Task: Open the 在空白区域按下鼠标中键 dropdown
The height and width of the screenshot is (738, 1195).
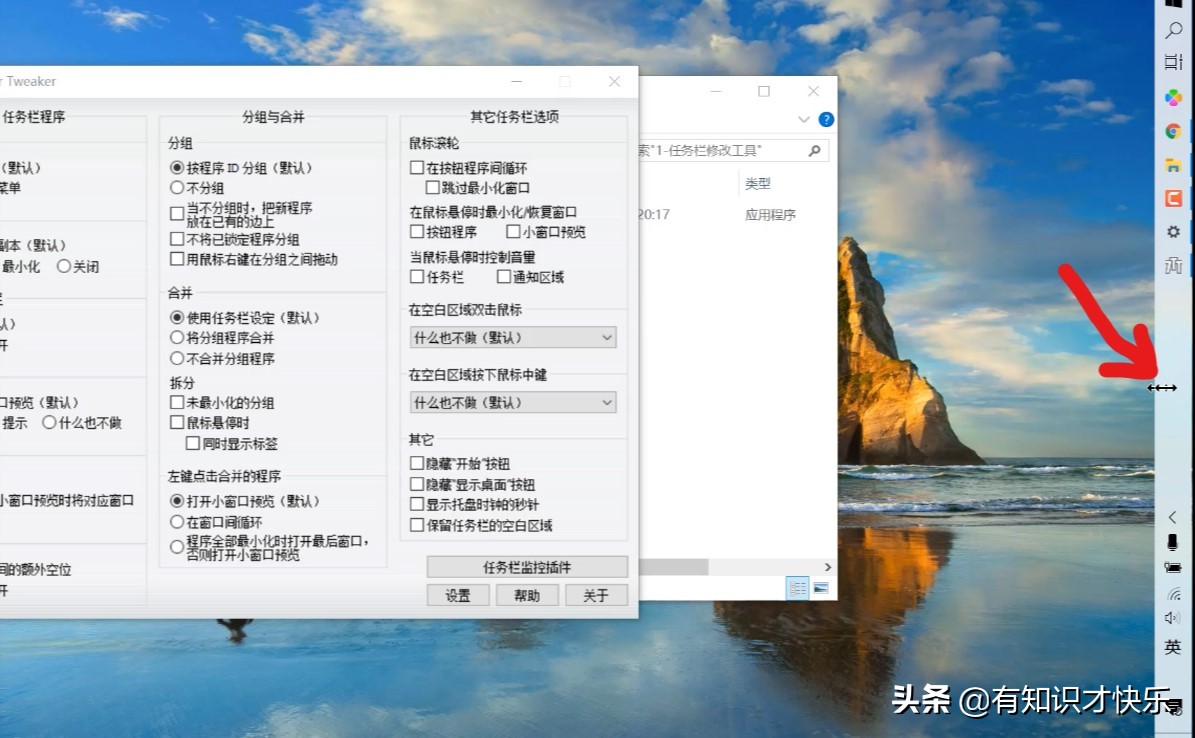Action: (x=511, y=402)
